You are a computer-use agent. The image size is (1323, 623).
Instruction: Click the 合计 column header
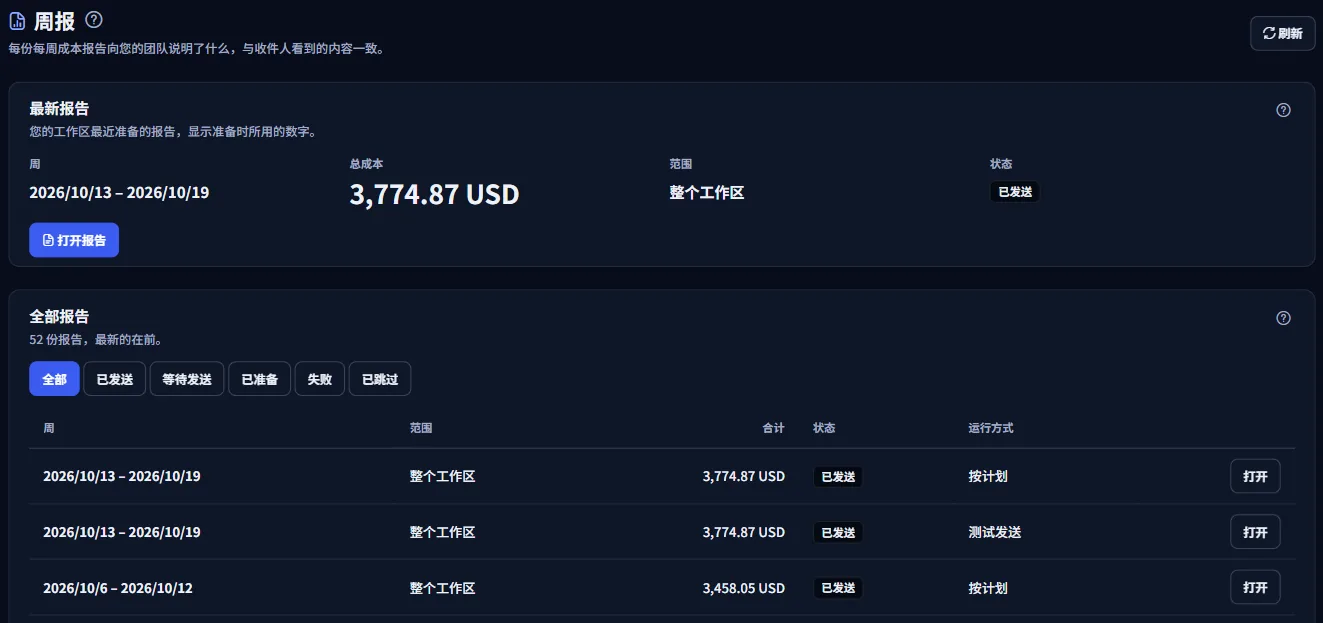tap(773, 428)
